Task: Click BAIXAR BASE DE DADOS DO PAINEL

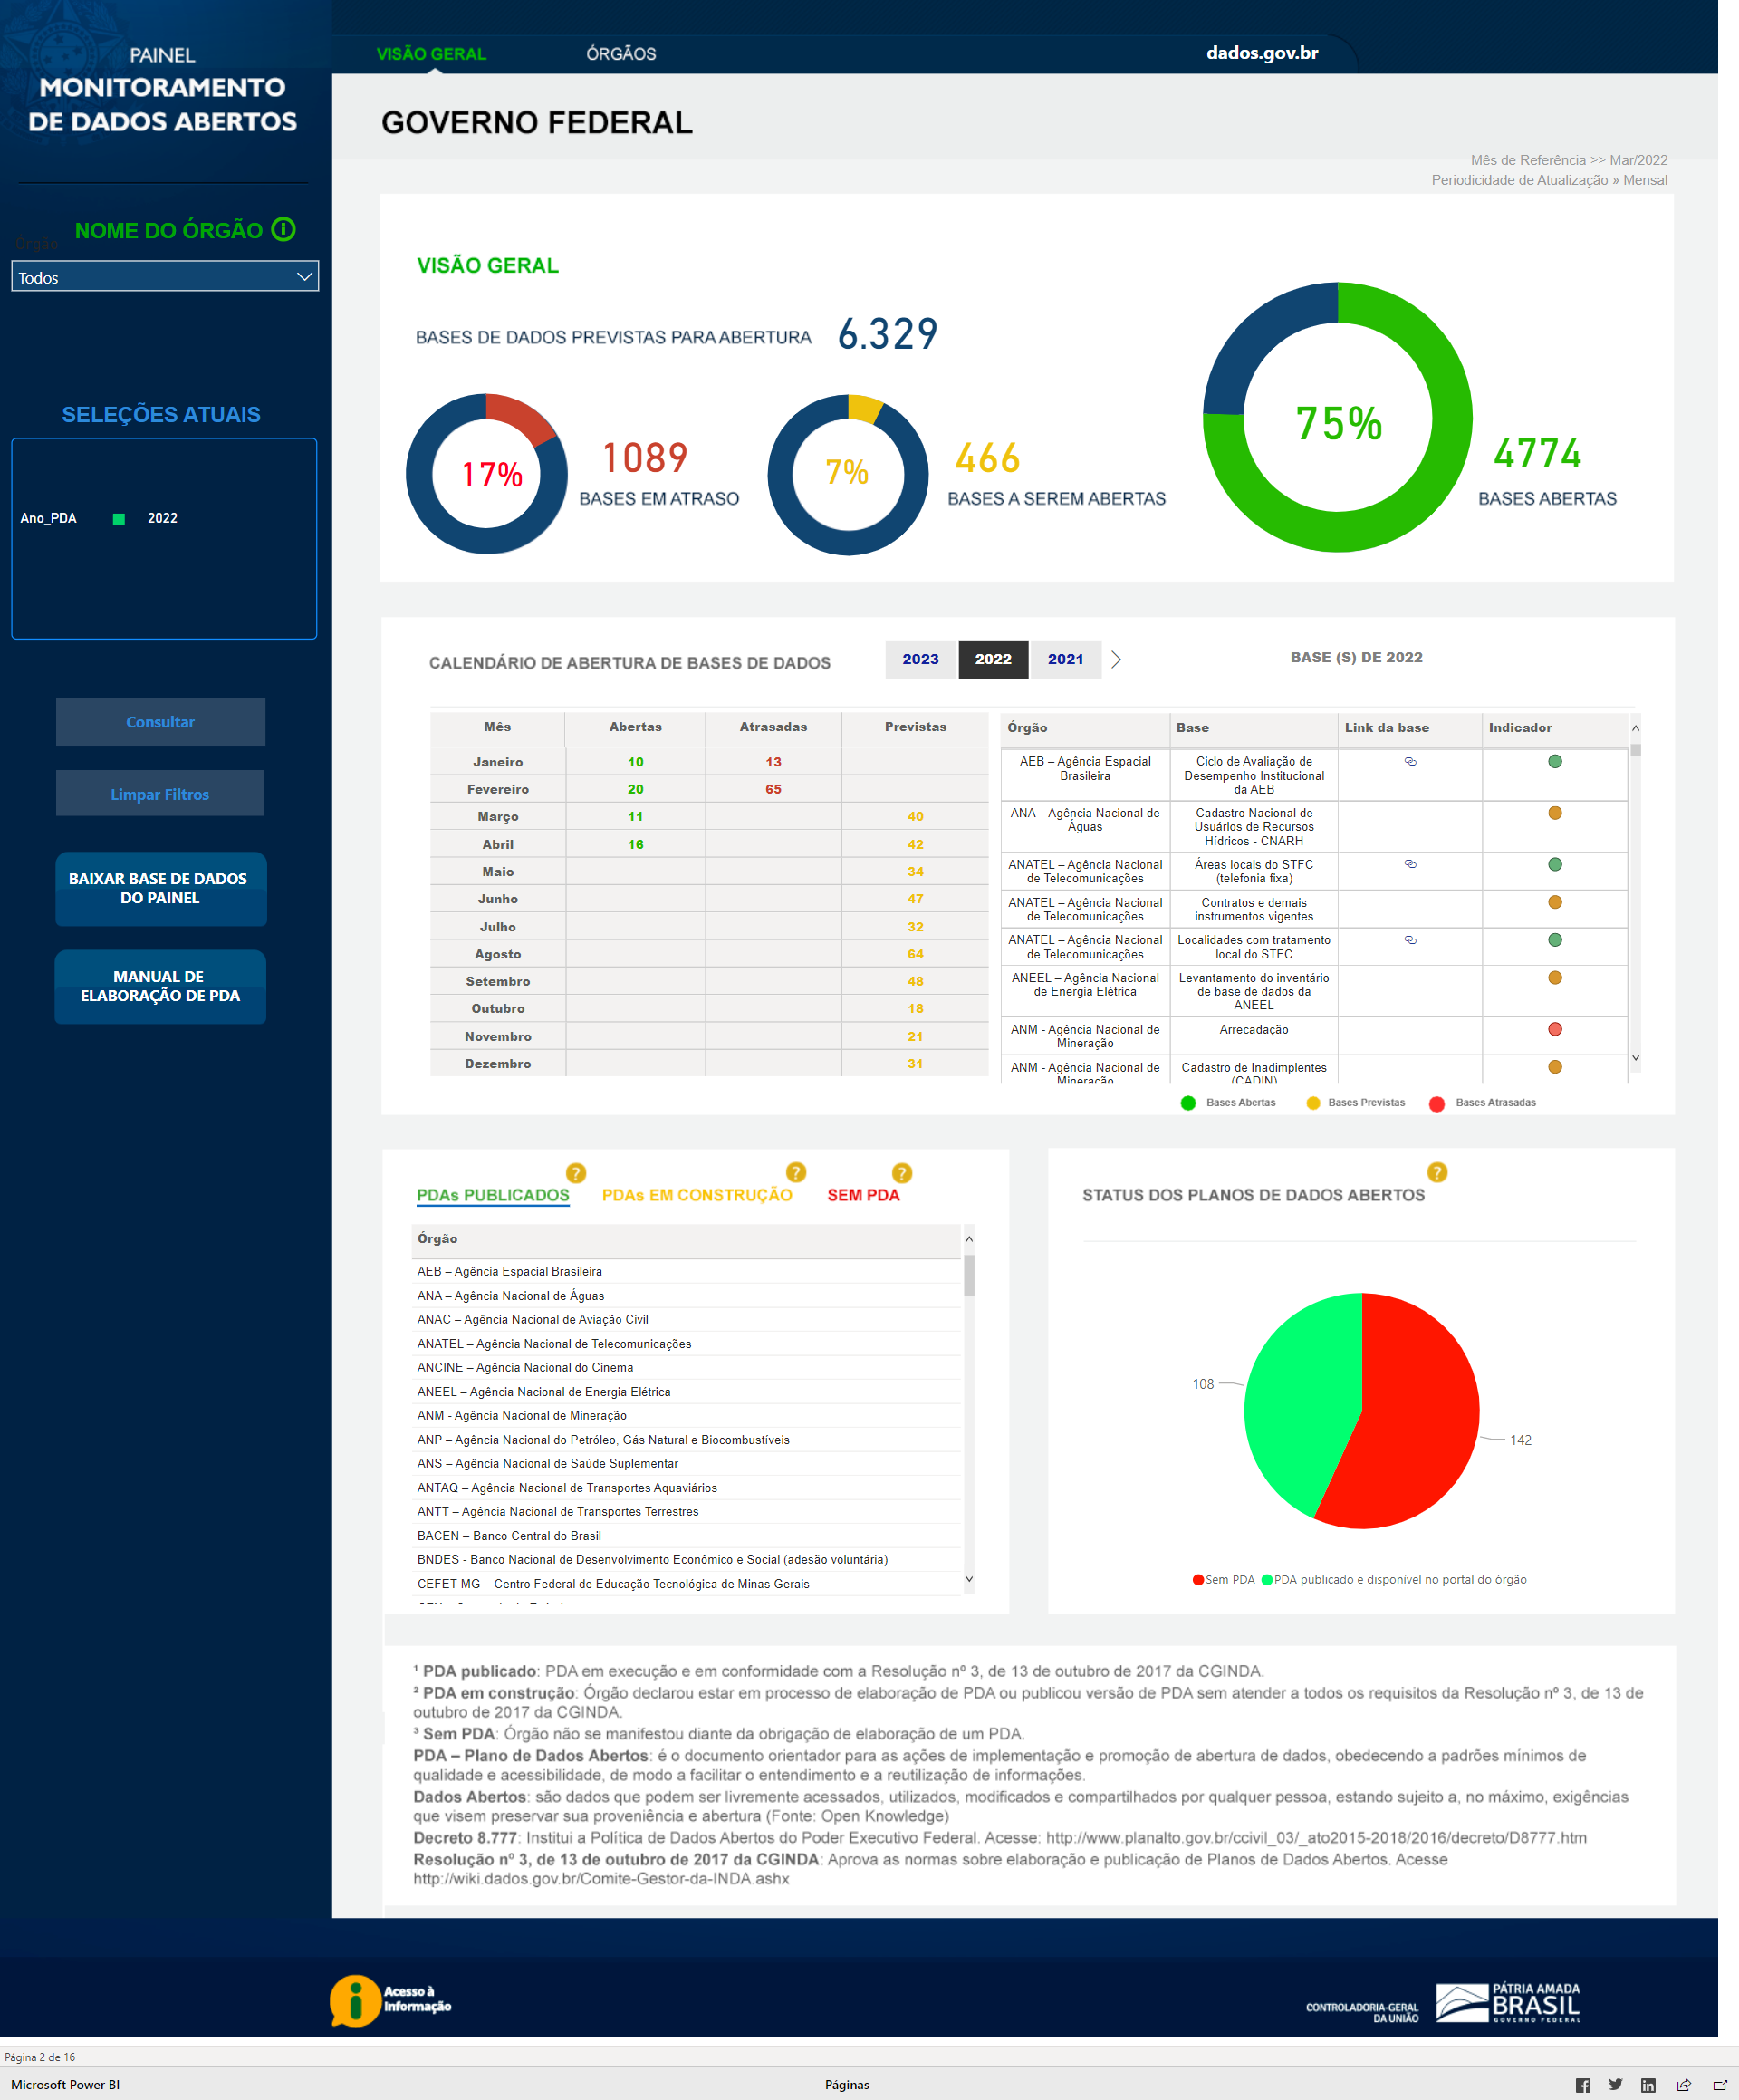Action: pyautogui.click(x=160, y=888)
